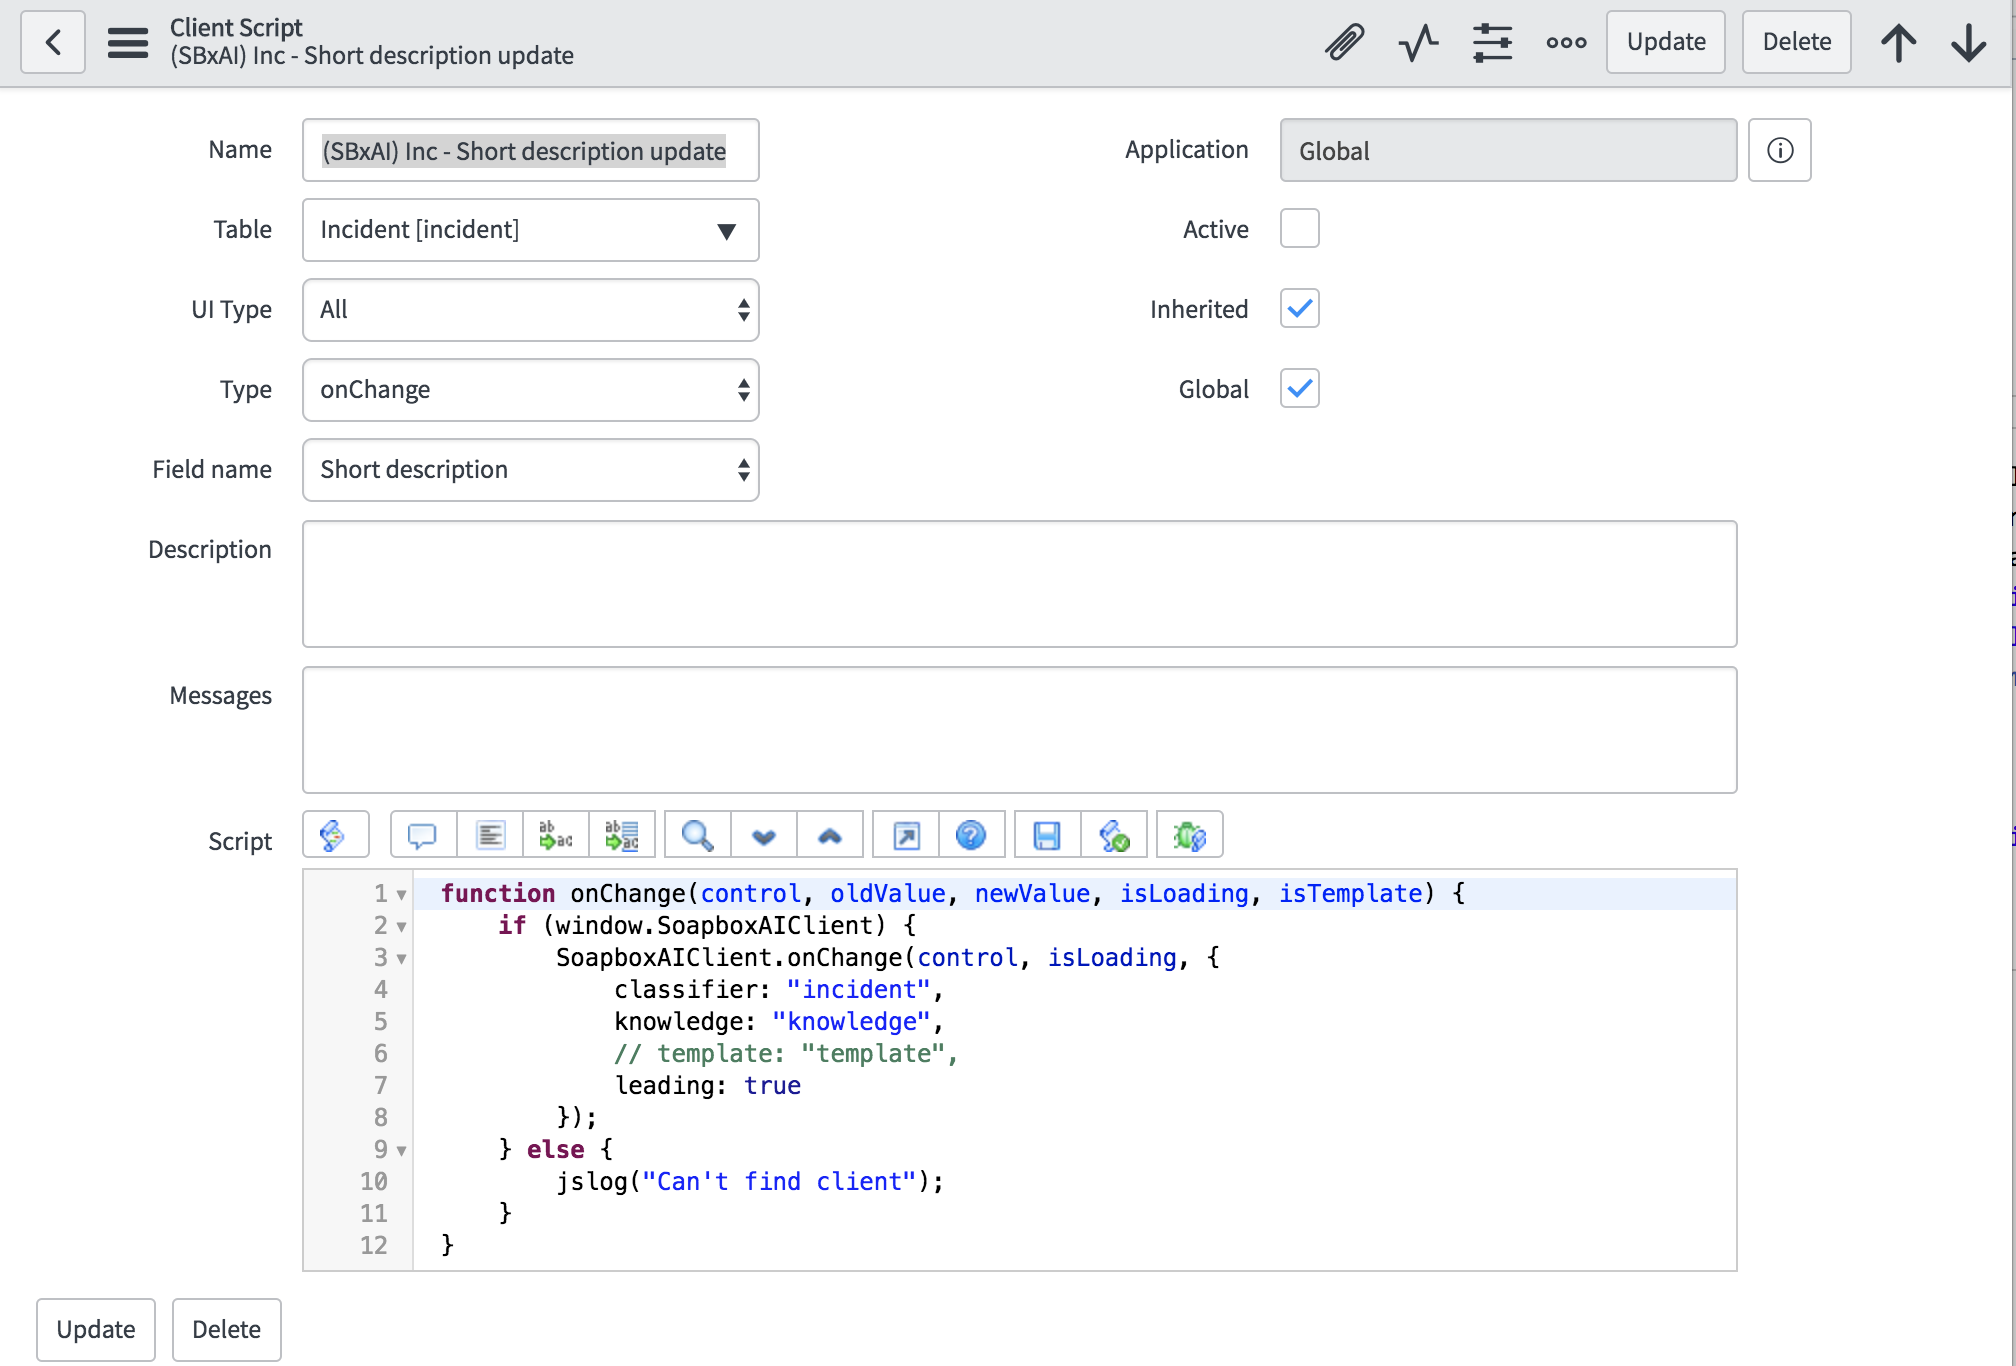Open the Field name dropdown
2016x1366 pixels.
click(x=531, y=470)
